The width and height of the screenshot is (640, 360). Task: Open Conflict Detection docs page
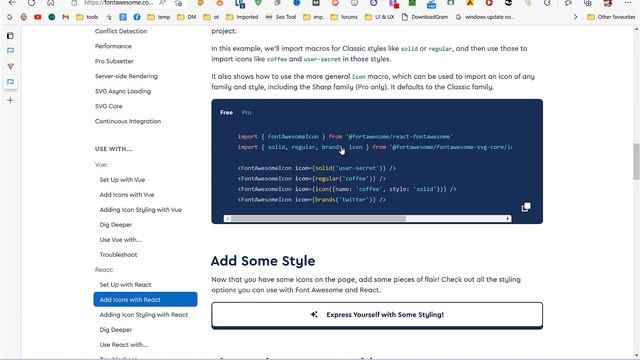tap(121, 31)
